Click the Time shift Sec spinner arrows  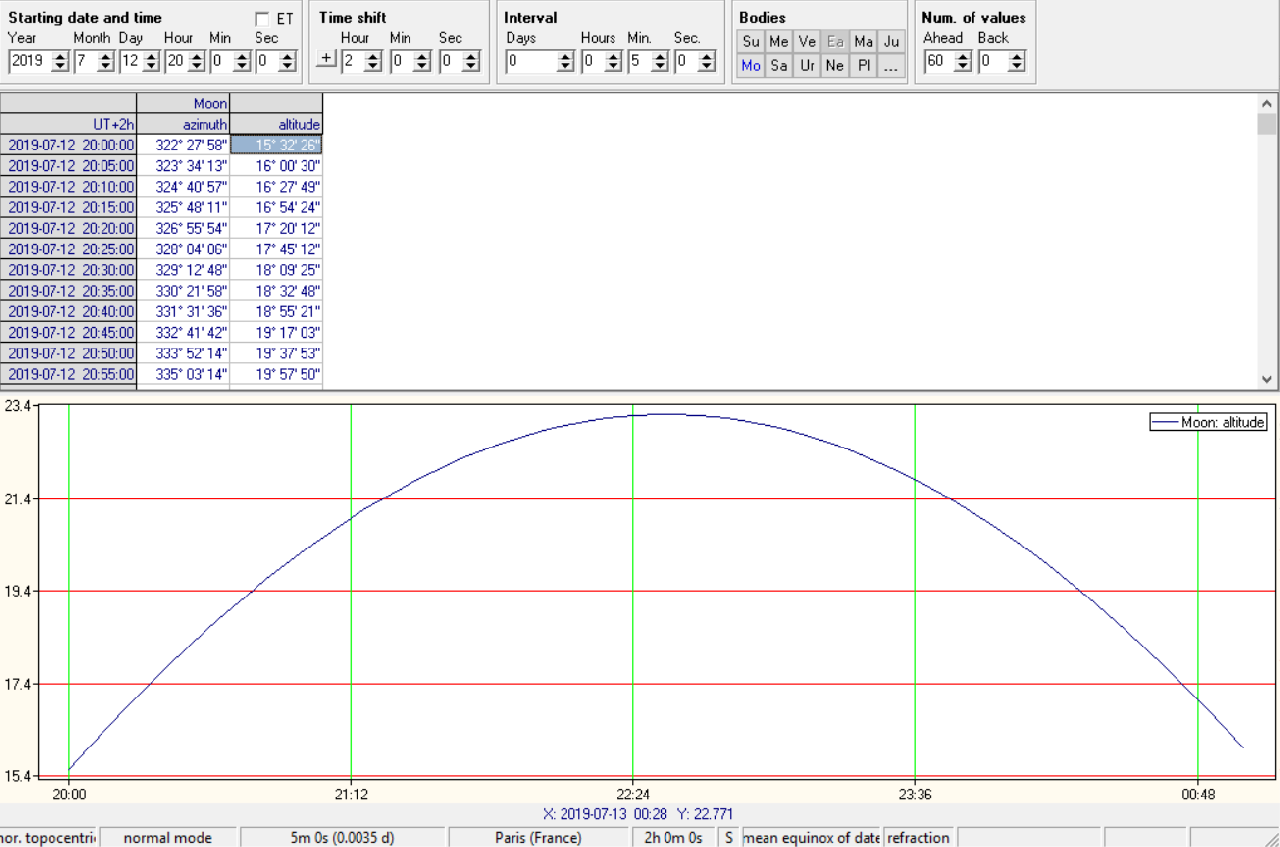471,61
